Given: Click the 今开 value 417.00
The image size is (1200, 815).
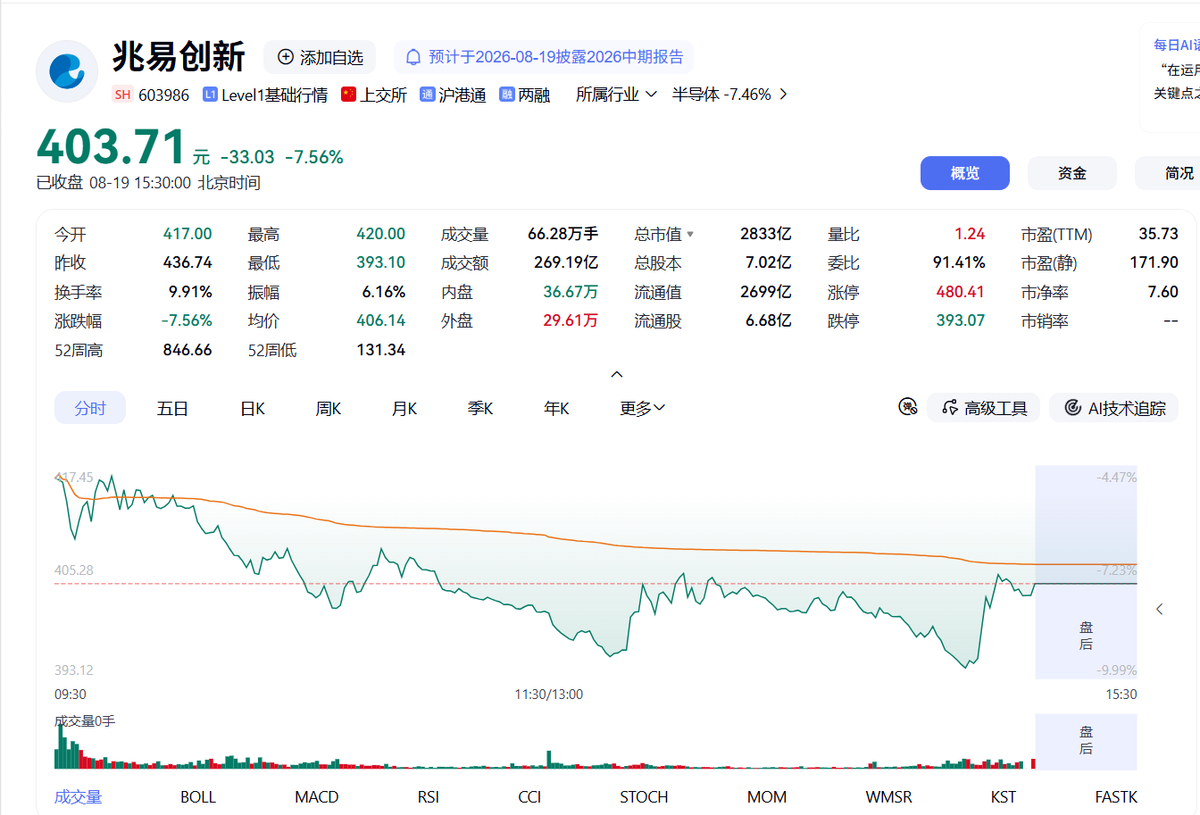Looking at the screenshot, I should (x=188, y=234).
